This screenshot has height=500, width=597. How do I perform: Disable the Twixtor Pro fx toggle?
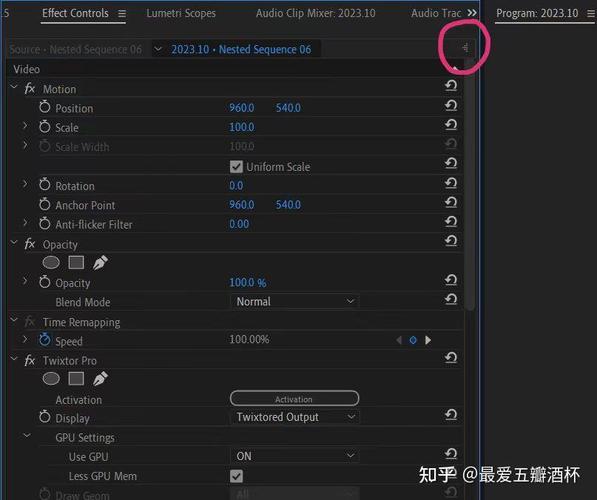point(30,360)
